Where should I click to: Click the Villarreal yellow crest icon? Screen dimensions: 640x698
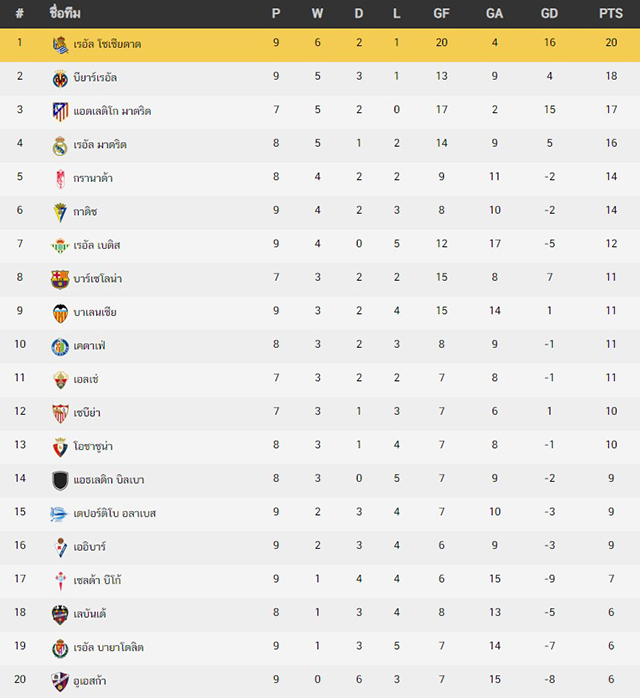(60, 78)
